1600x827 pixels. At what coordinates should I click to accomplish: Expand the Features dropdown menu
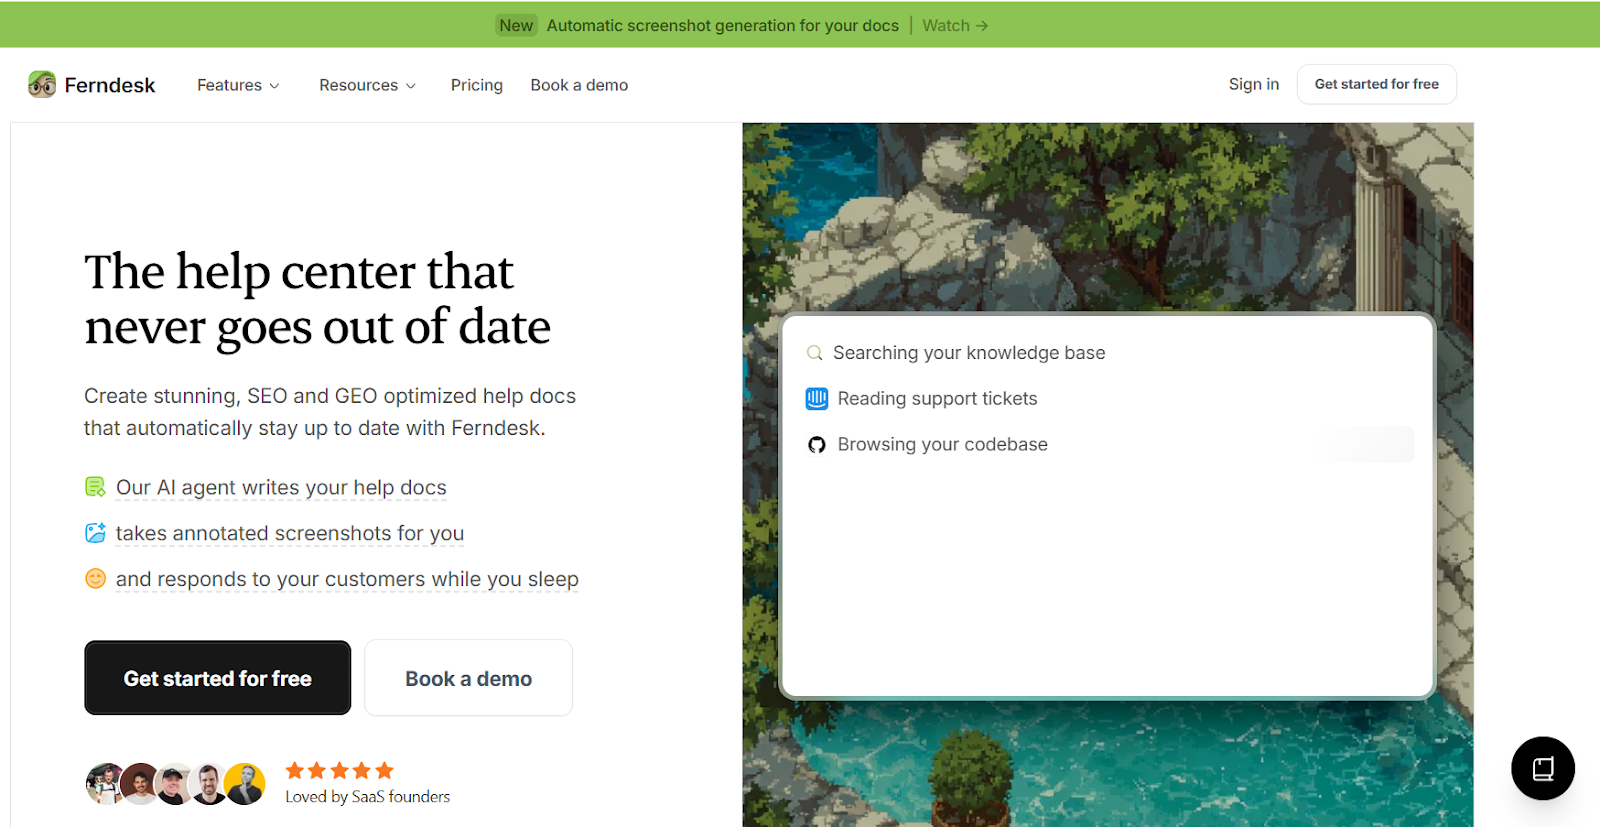238,85
